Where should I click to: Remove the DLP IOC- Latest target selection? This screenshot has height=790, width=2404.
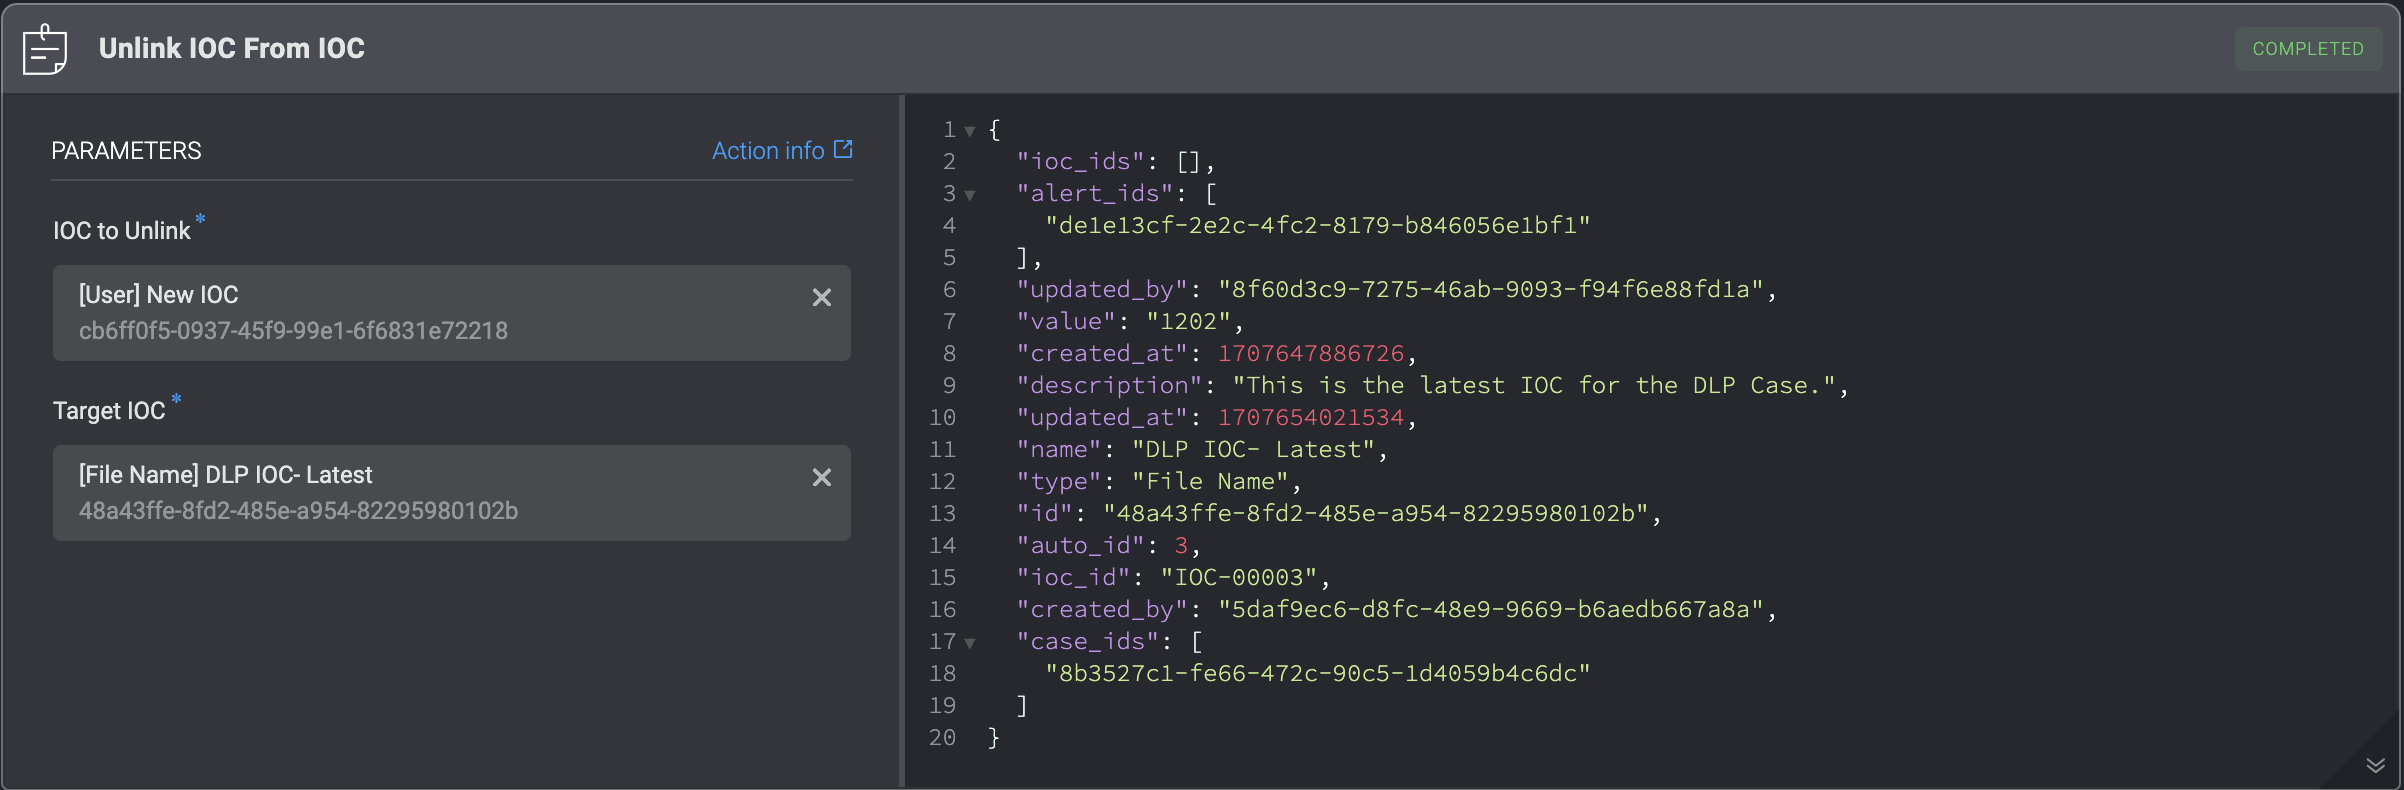pos(822,477)
